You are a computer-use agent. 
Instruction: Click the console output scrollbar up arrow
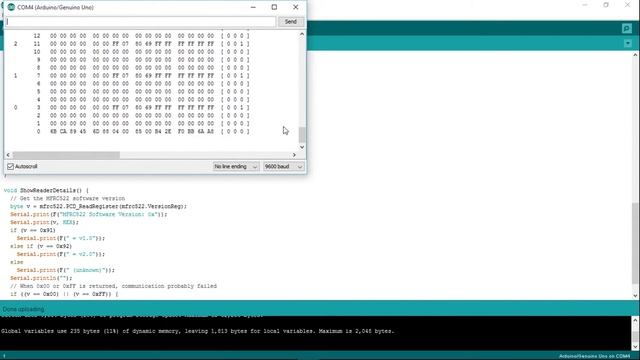click(636, 320)
